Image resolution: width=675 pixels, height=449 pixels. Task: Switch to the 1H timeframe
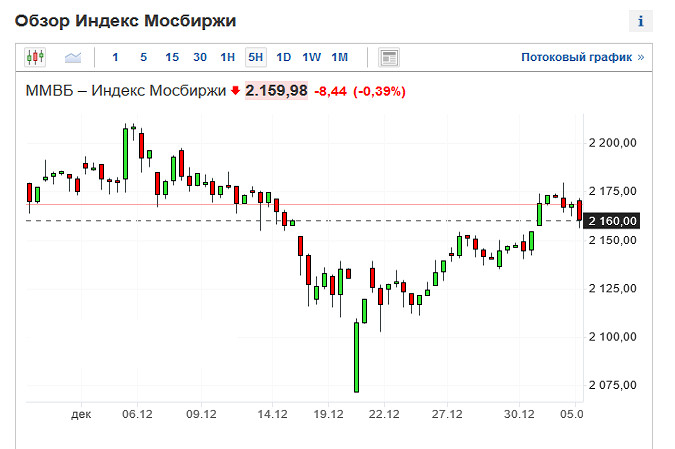[x=228, y=57]
